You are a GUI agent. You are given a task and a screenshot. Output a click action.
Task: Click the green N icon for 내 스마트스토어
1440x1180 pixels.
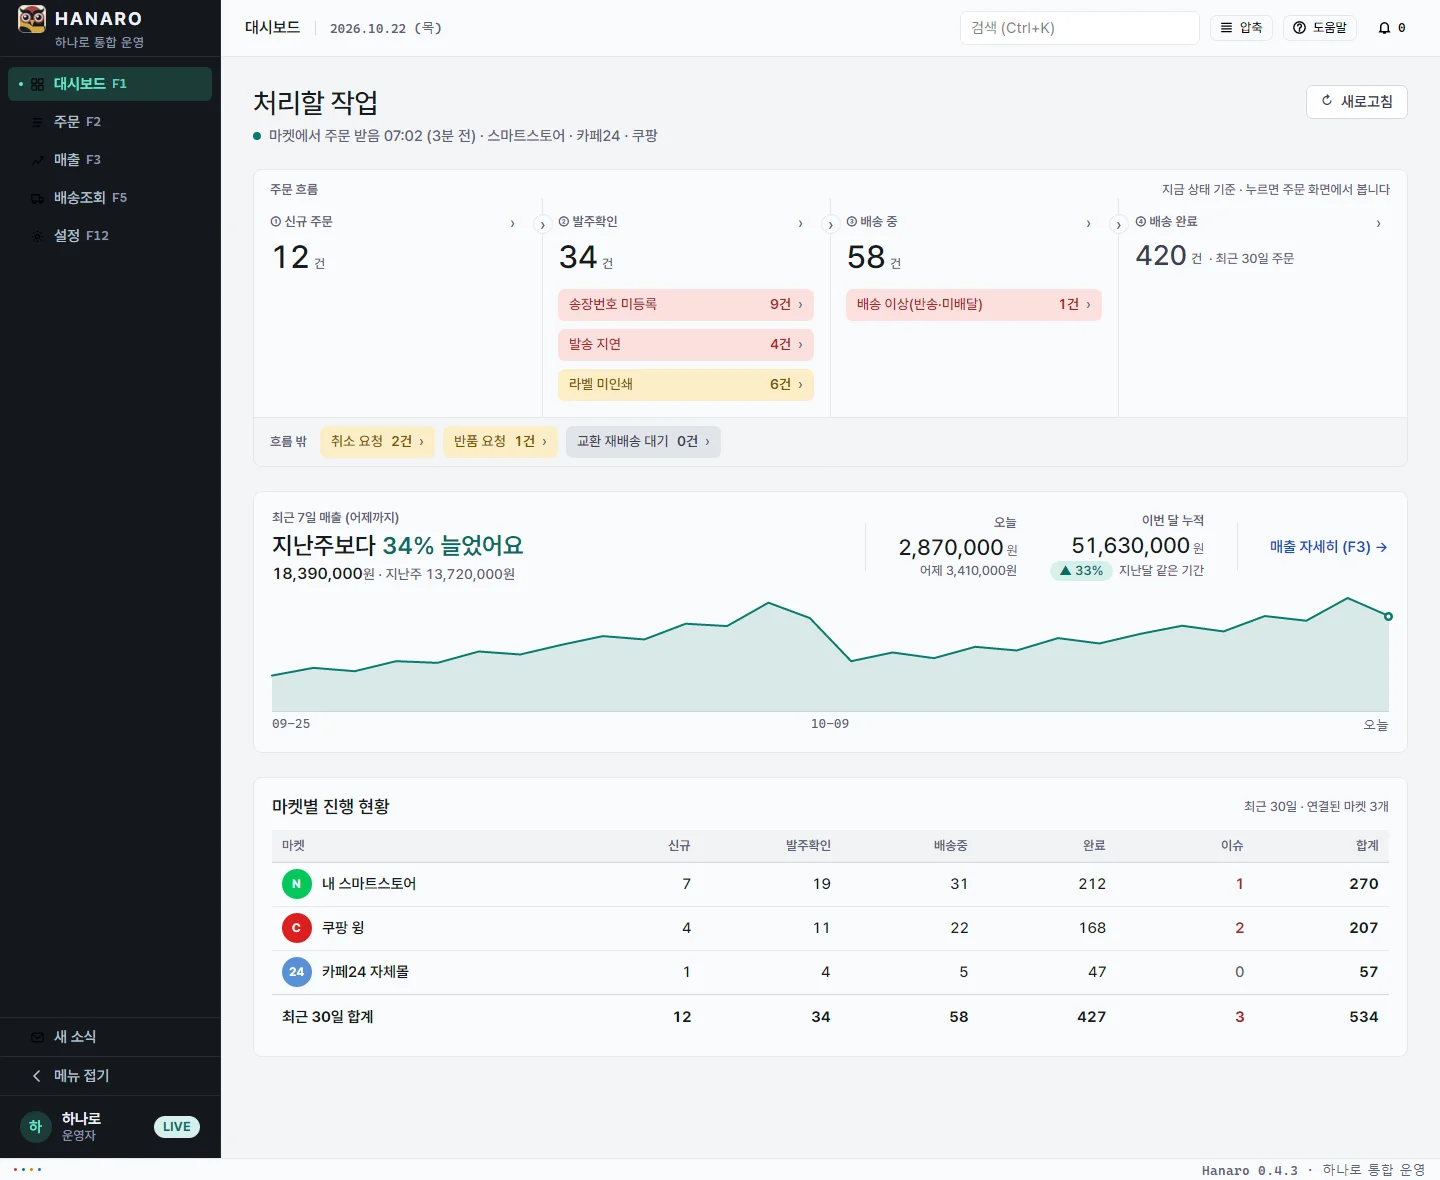pos(296,884)
